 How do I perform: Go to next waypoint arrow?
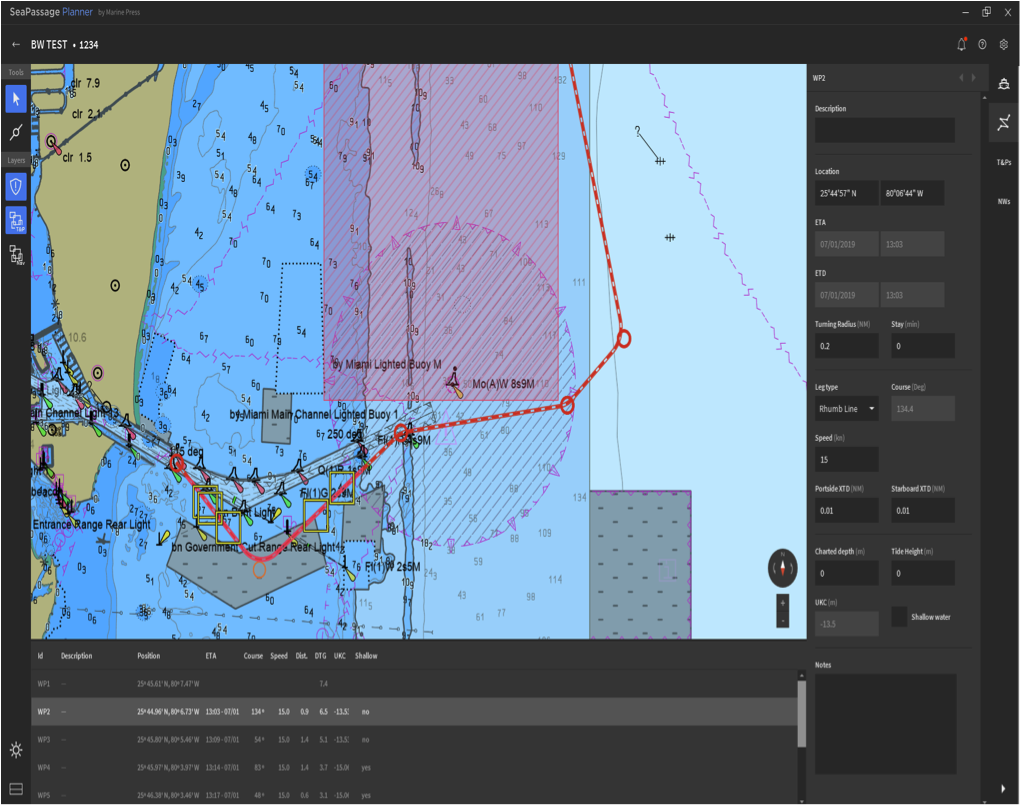click(974, 78)
